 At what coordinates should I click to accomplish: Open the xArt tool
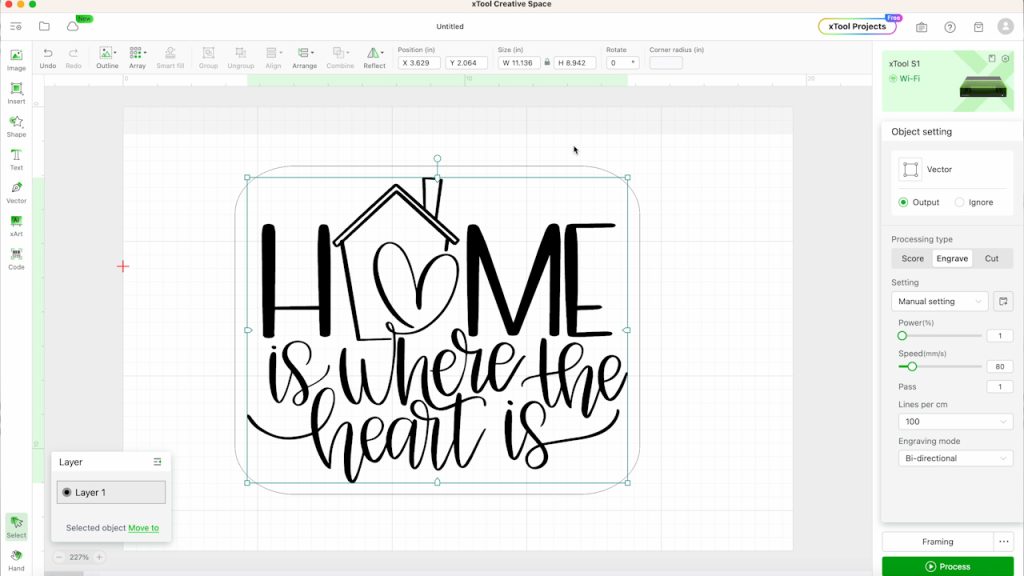[16, 224]
